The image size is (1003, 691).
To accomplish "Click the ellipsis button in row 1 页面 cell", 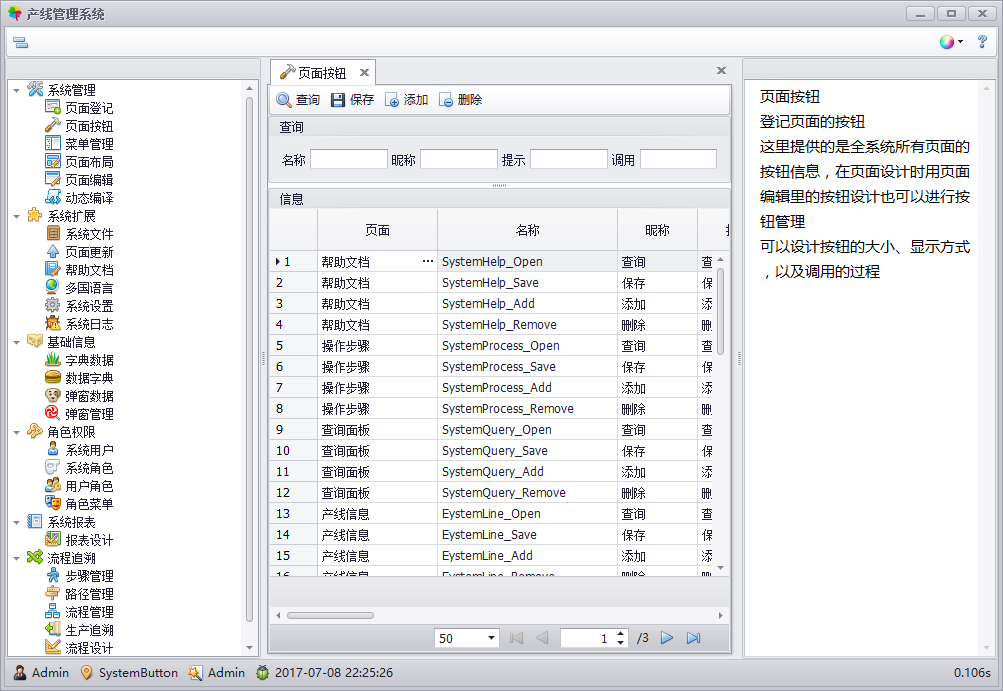I will pyautogui.click(x=428, y=262).
